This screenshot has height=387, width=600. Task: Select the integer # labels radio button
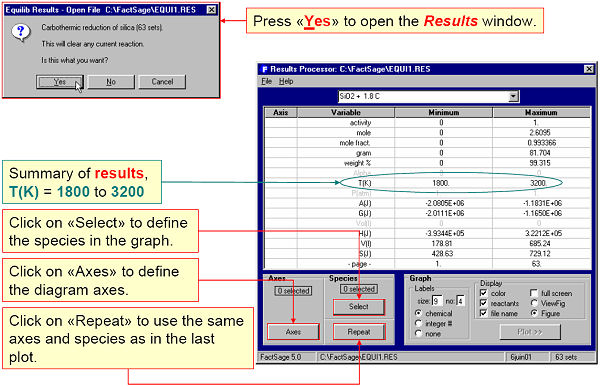419,323
